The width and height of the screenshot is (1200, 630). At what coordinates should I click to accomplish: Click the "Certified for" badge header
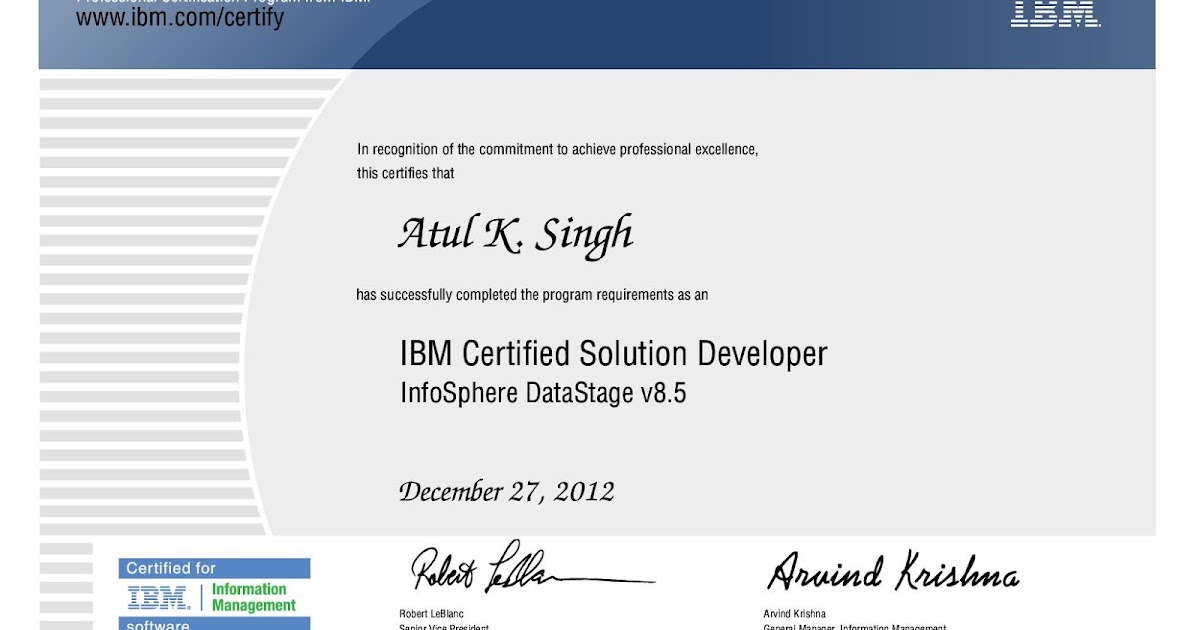pyautogui.click(x=214, y=568)
